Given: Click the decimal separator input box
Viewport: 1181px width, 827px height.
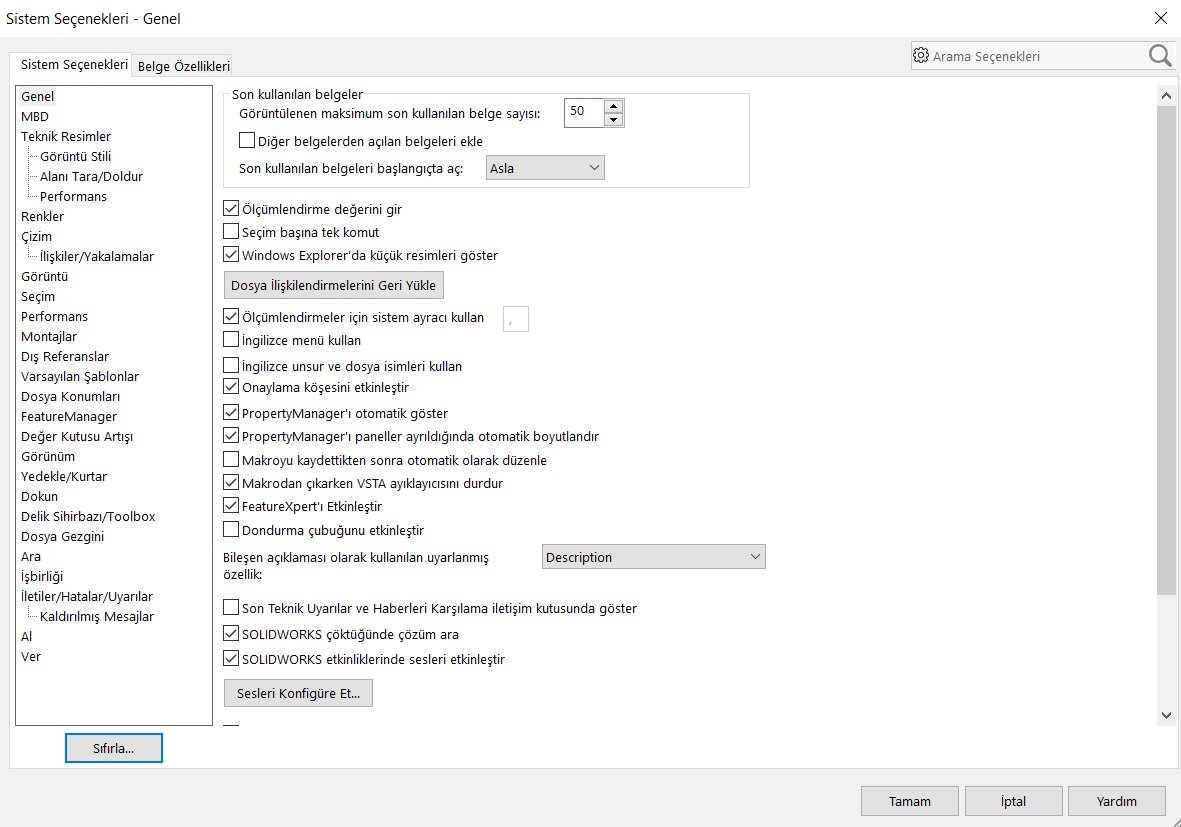Looking at the screenshot, I should (x=516, y=319).
